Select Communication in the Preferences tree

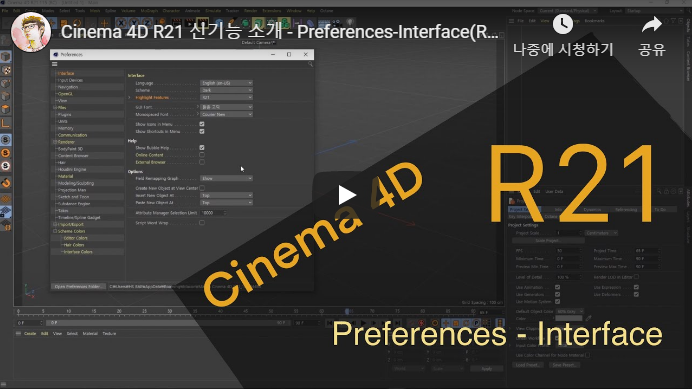point(72,135)
